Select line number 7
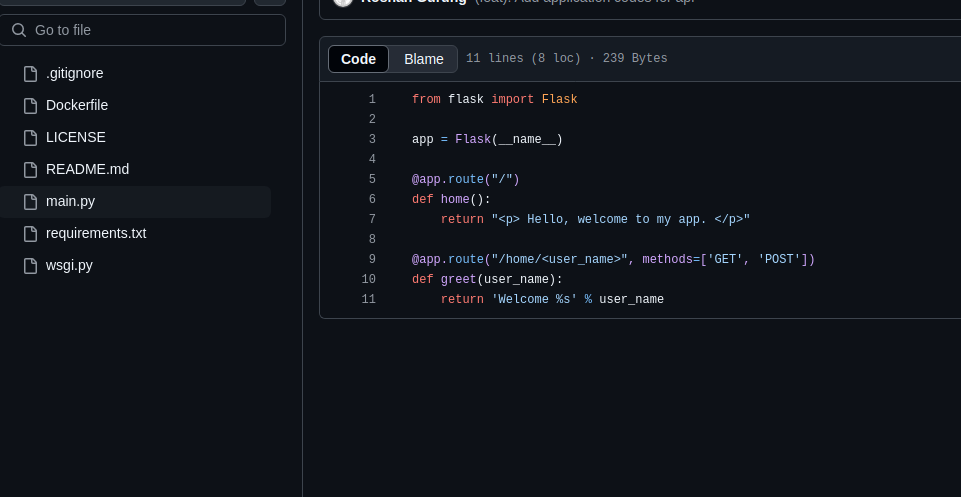This screenshot has height=497, width=961. pyautogui.click(x=372, y=219)
